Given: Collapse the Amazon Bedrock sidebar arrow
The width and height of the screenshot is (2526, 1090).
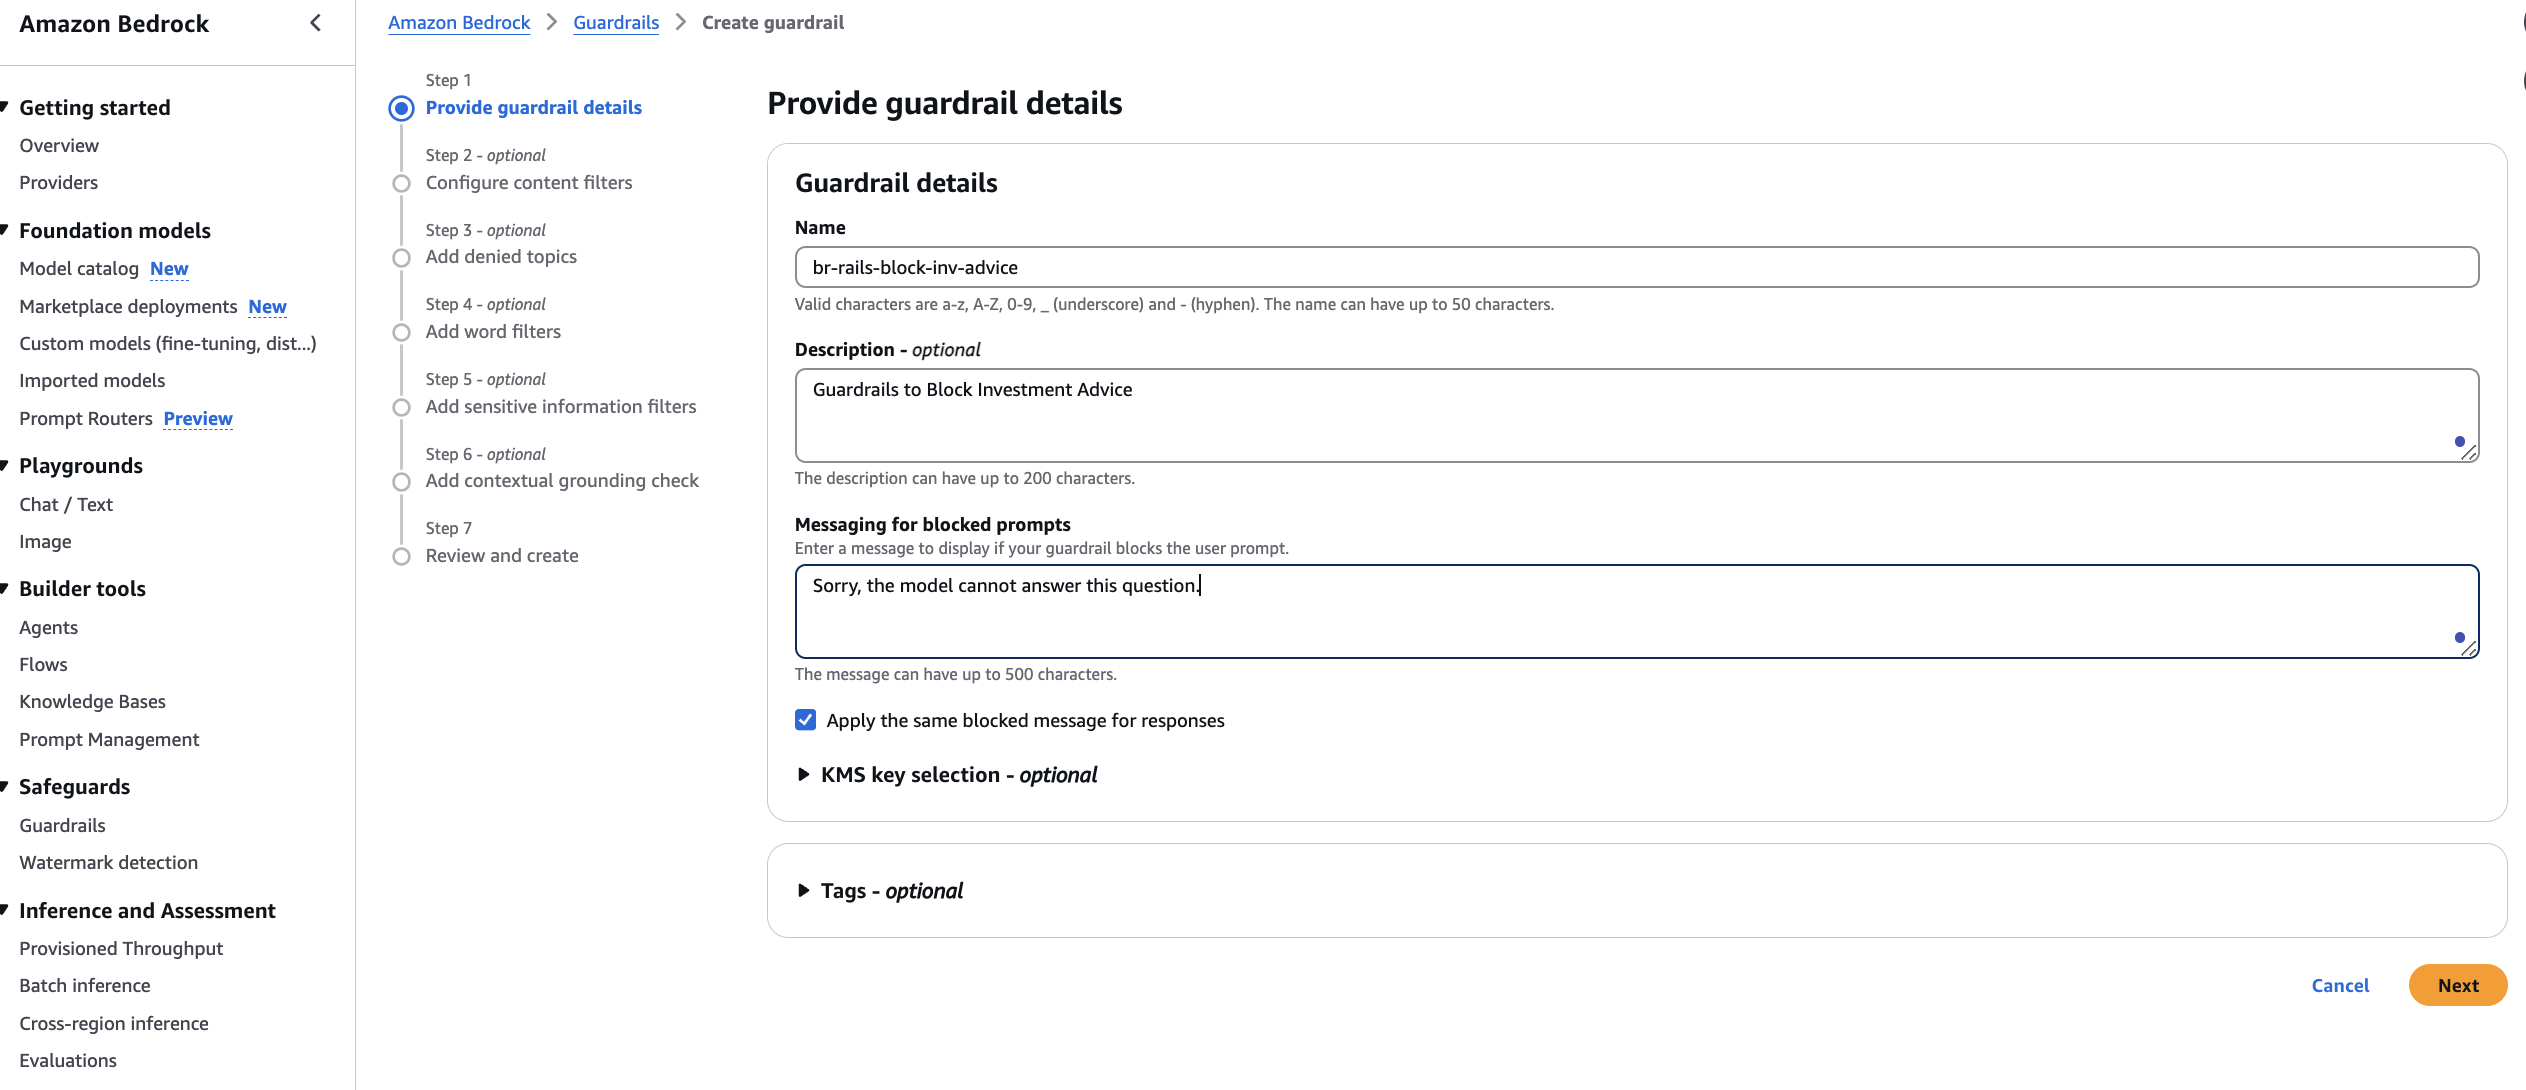Looking at the screenshot, I should coord(316,23).
